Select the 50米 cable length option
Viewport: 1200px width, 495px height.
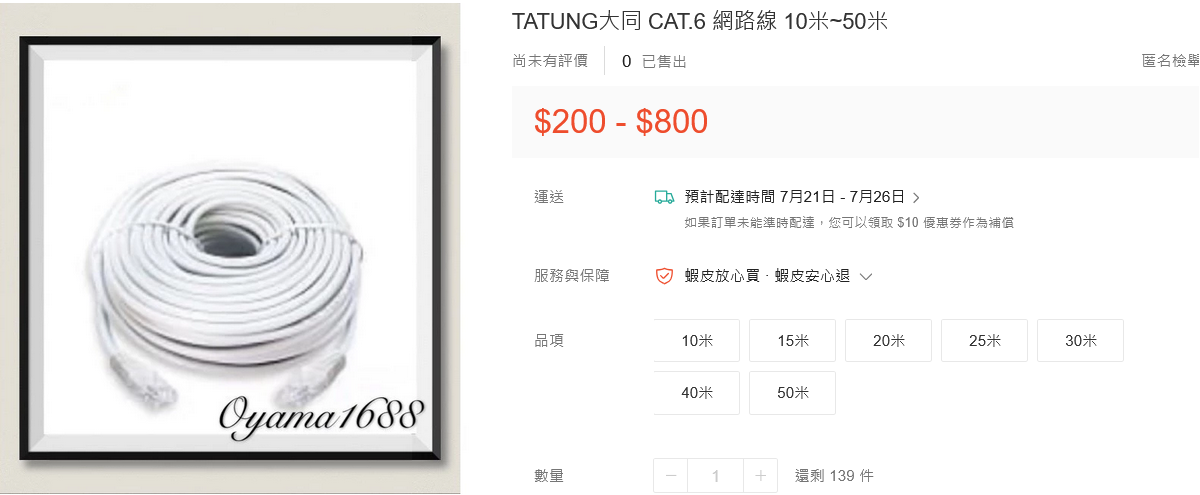click(x=792, y=393)
